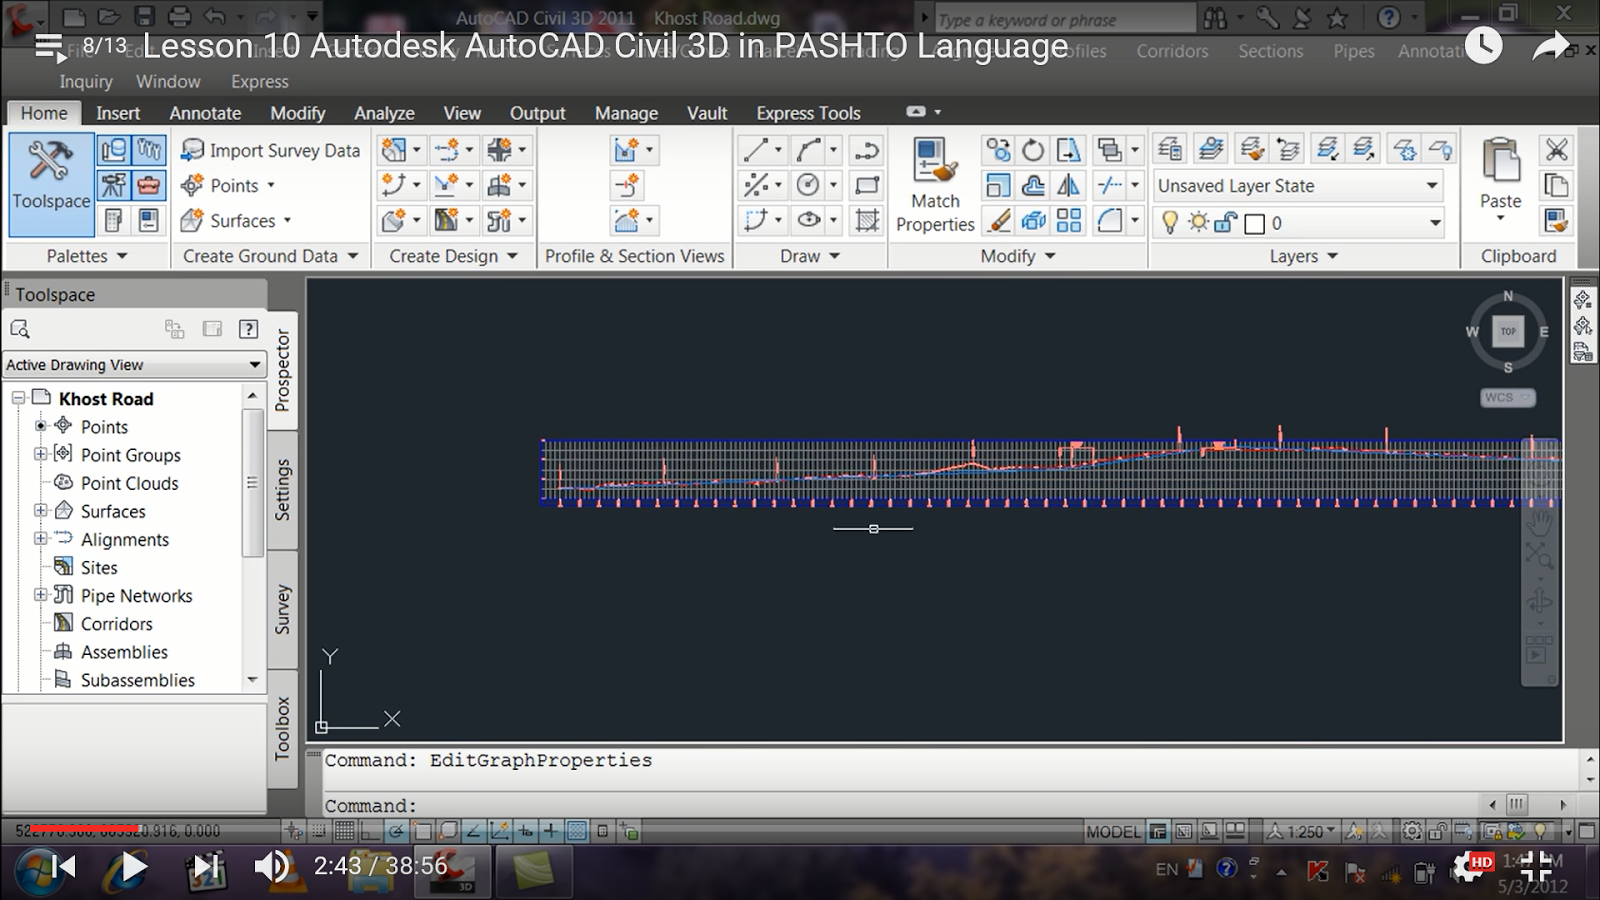The height and width of the screenshot is (900, 1600).
Task: Switch to the Settings tab in Toolspace
Action: (281, 490)
